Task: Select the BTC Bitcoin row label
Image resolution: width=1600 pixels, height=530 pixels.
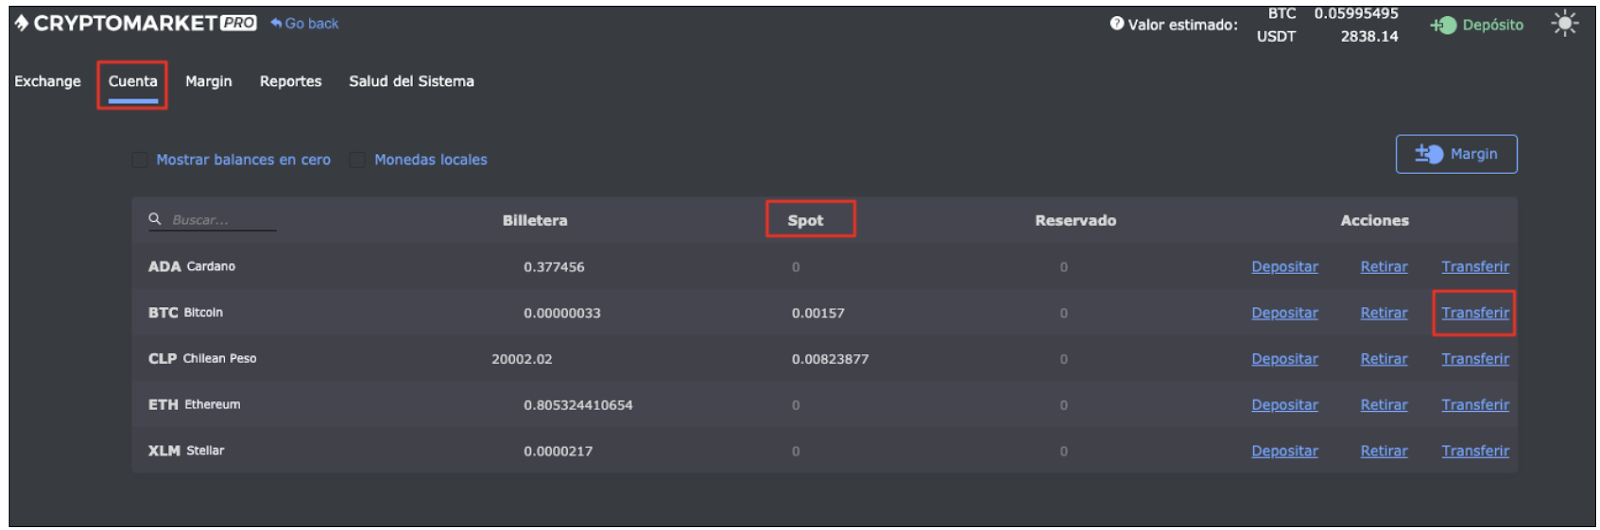Action: tap(186, 313)
